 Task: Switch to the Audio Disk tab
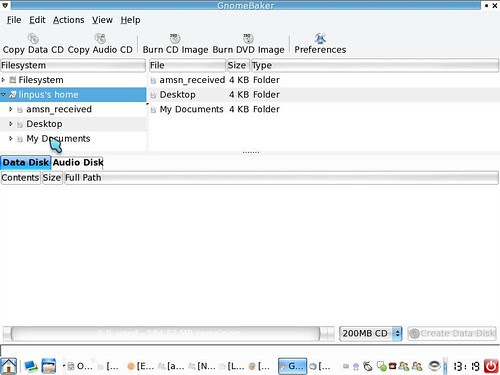pos(78,162)
